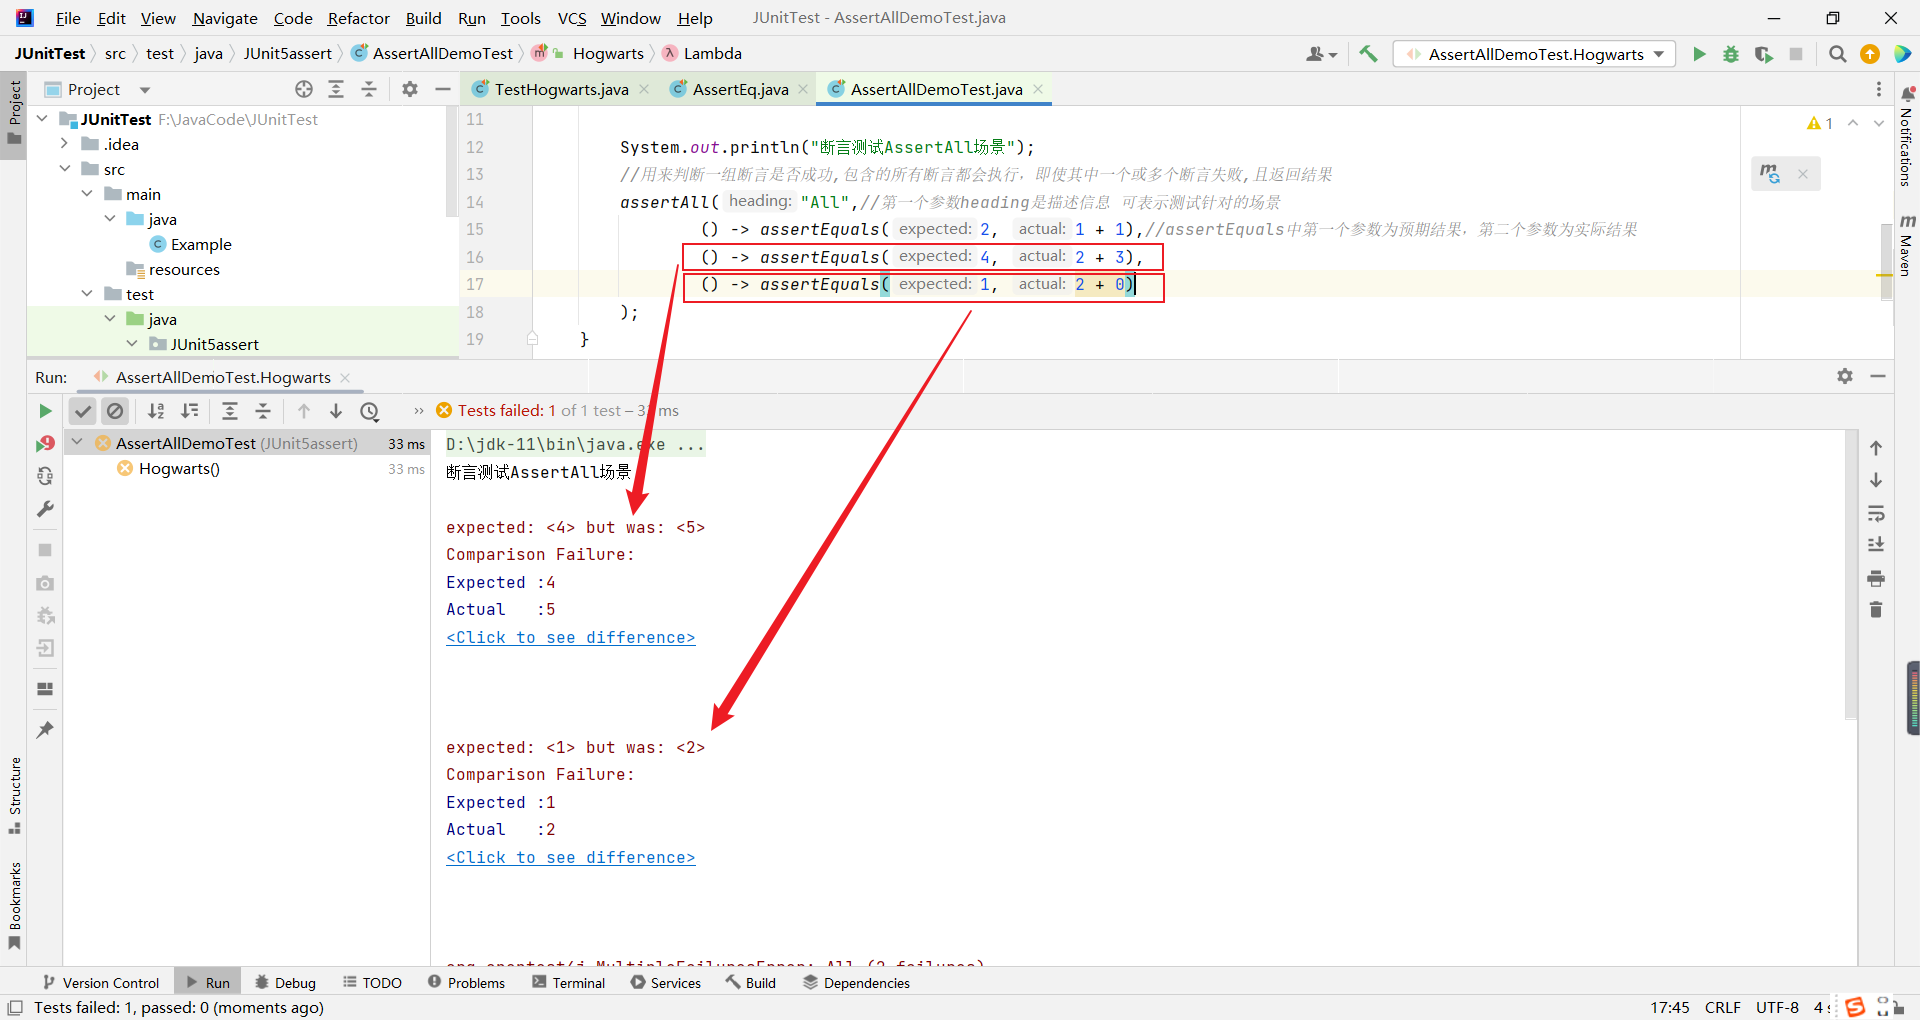Rerun failed tests in Run panel
The height and width of the screenshot is (1020, 1920).
[x=45, y=443]
